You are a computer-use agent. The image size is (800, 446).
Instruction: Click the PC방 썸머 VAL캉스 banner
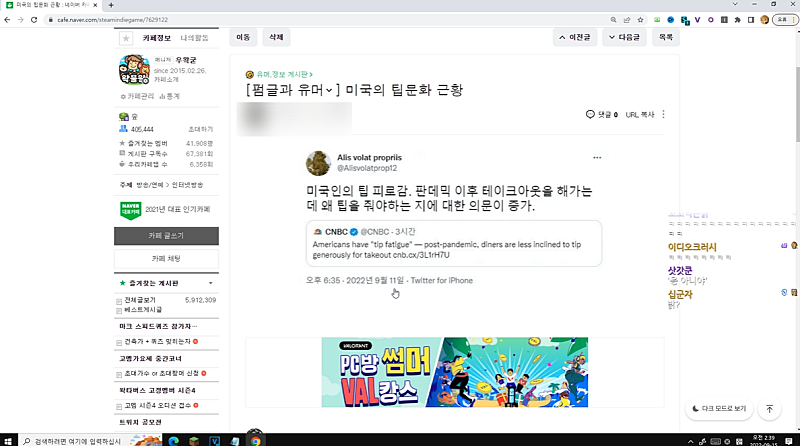click(x=455, y=372)
